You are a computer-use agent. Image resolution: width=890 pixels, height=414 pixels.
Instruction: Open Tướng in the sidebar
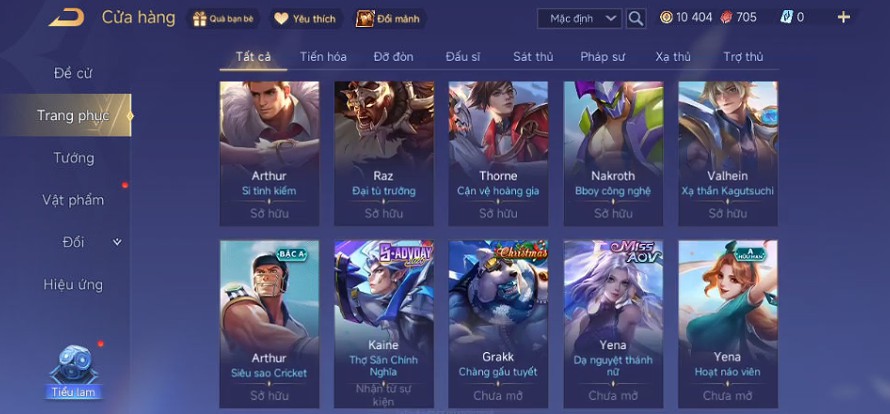click(74, 158)
